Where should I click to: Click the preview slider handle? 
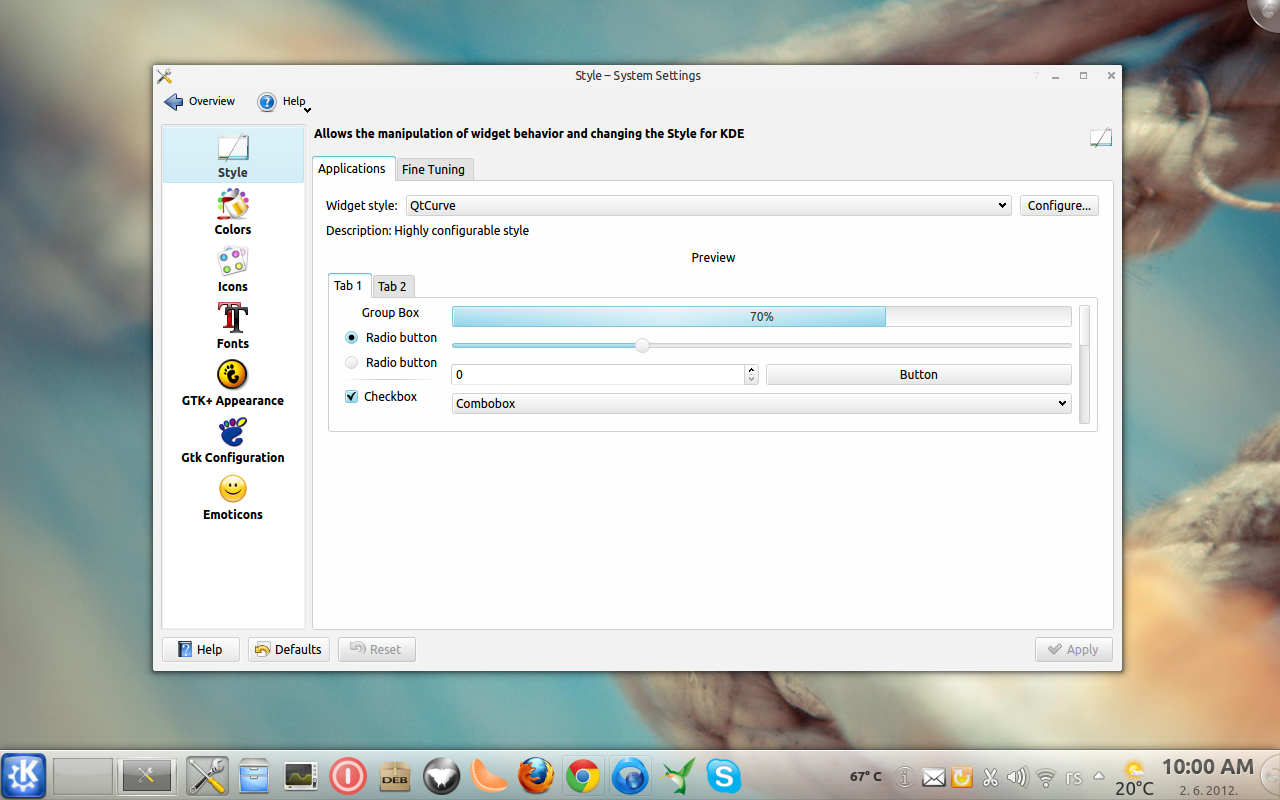pos(643,345)
